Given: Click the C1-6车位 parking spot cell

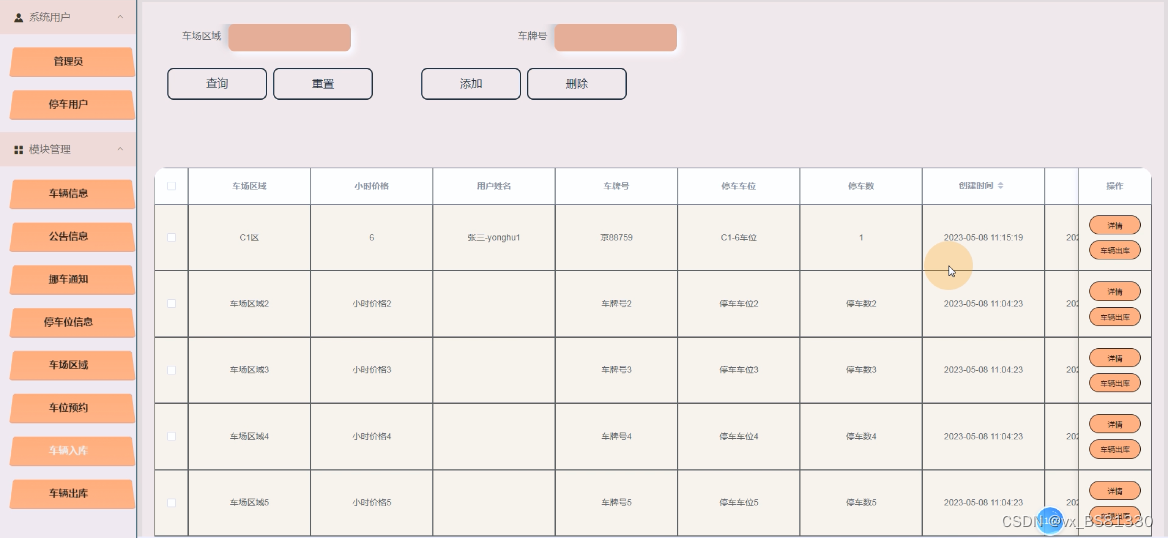Looking at the screenshot, I should (738, 238).
